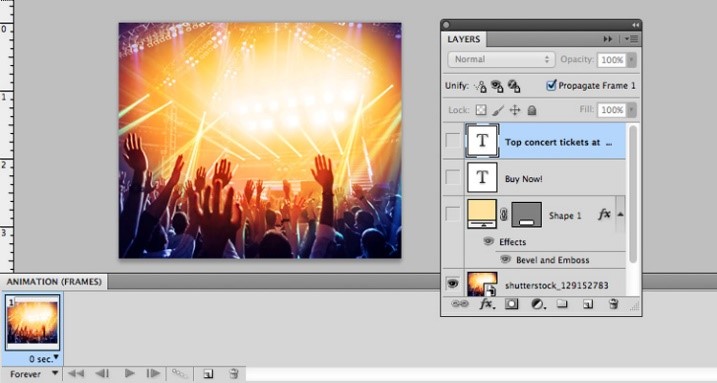This screenshot has width=717, height=383.
Task: Click shutterstock smart object layer thumbnail
Action: [482, 284]
